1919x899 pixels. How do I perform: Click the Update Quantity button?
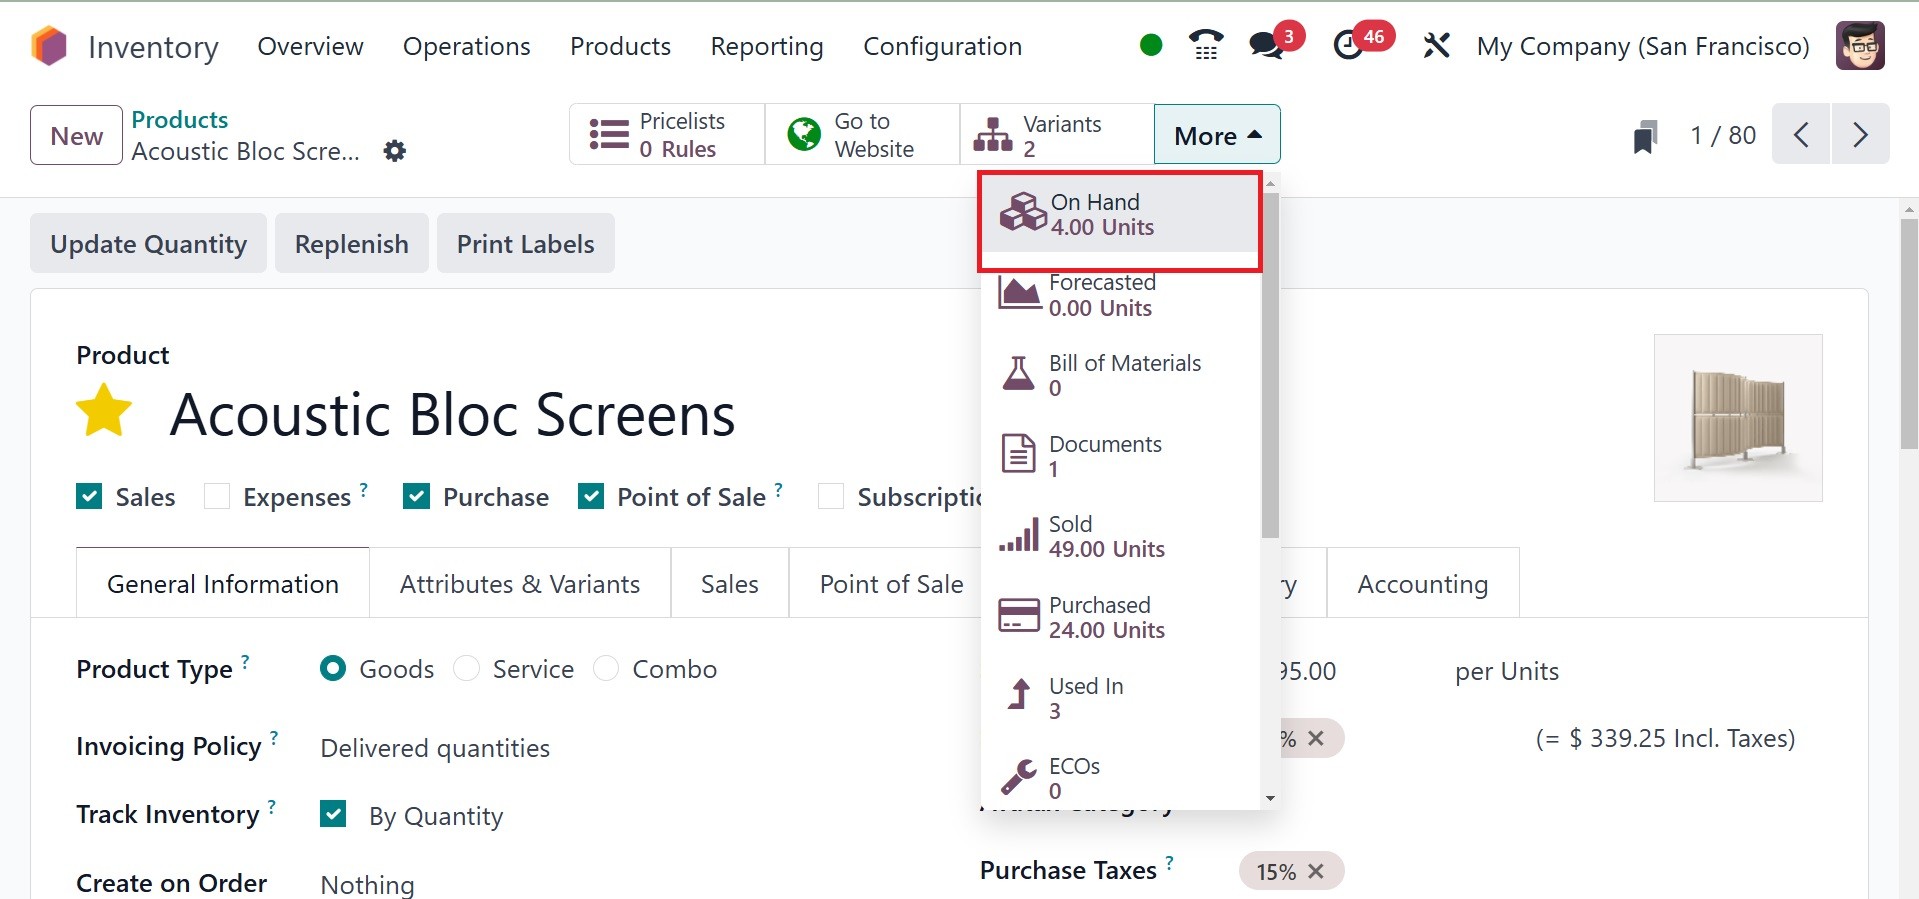(x=148, y=243)
